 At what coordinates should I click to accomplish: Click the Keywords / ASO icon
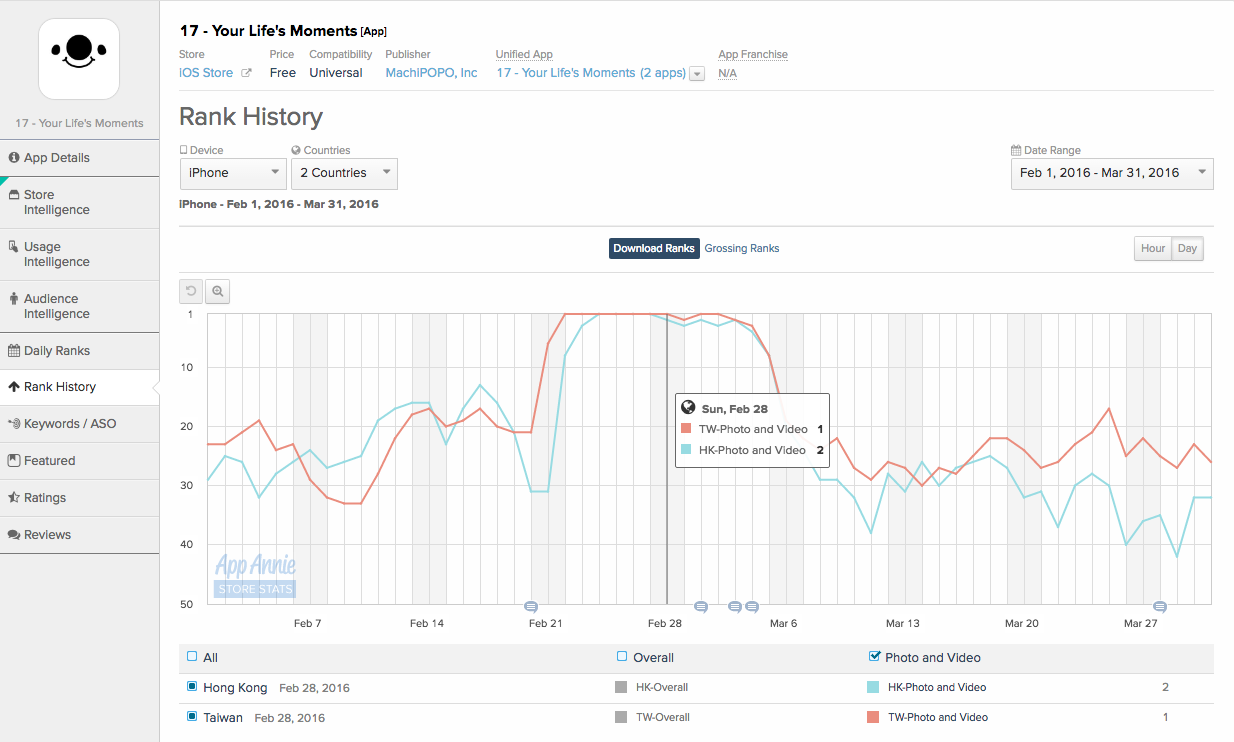coord(14,424)
